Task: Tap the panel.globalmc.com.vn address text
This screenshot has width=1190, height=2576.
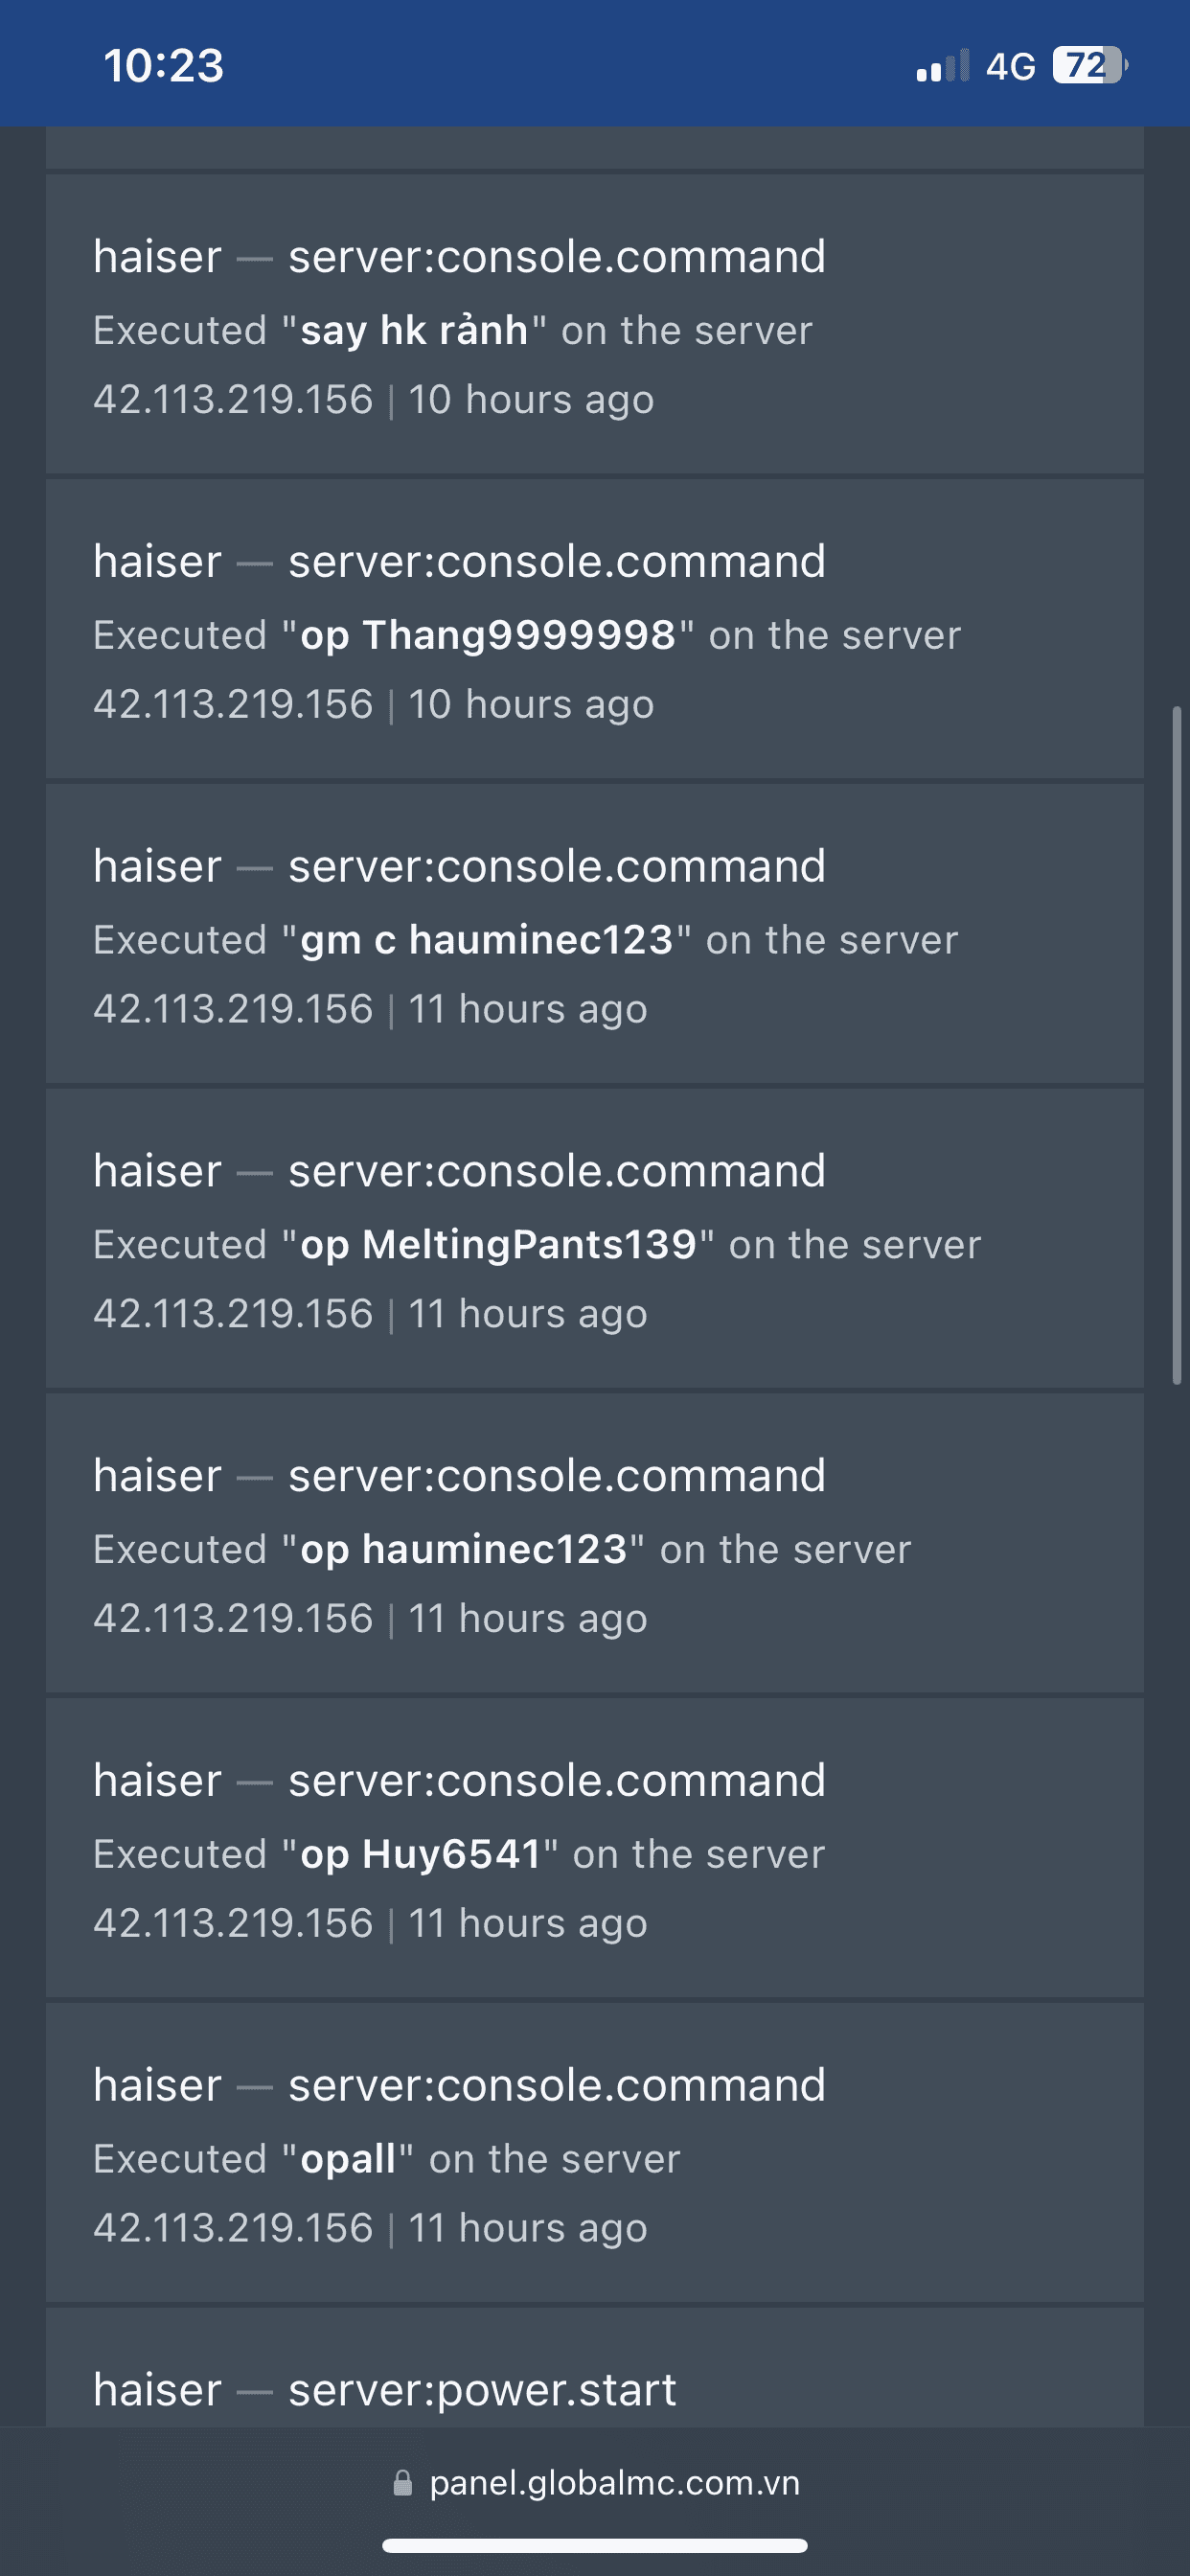Action: click(x=614, y=2484)
